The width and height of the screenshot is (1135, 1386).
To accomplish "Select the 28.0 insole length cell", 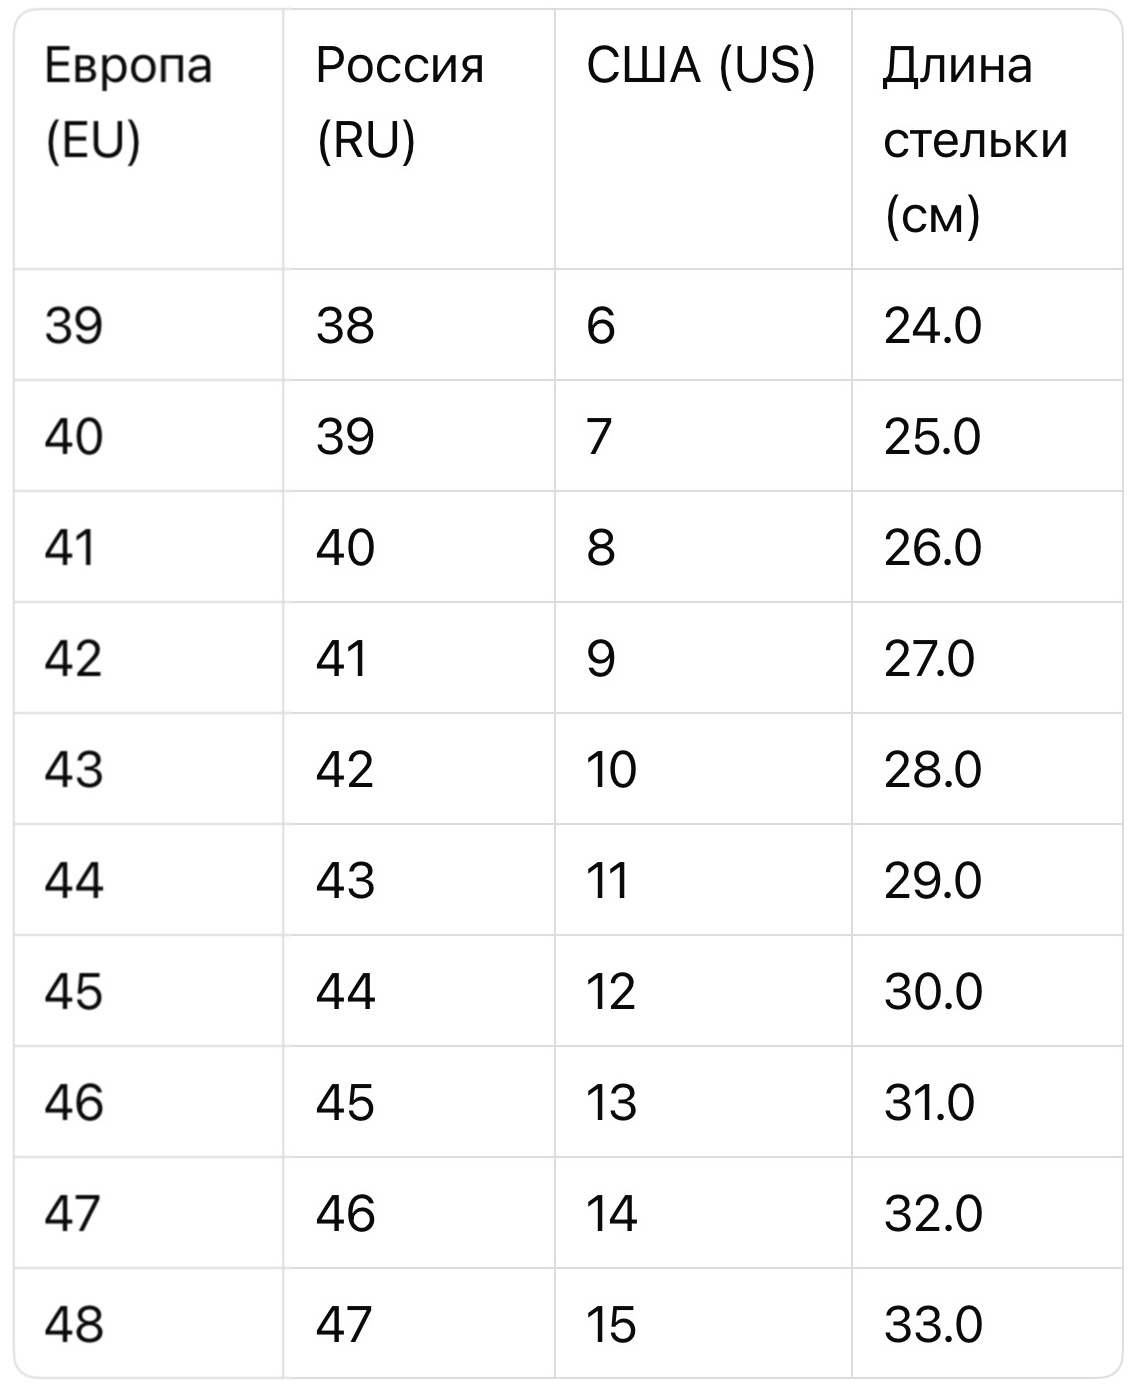I will (x=932, y=769).
